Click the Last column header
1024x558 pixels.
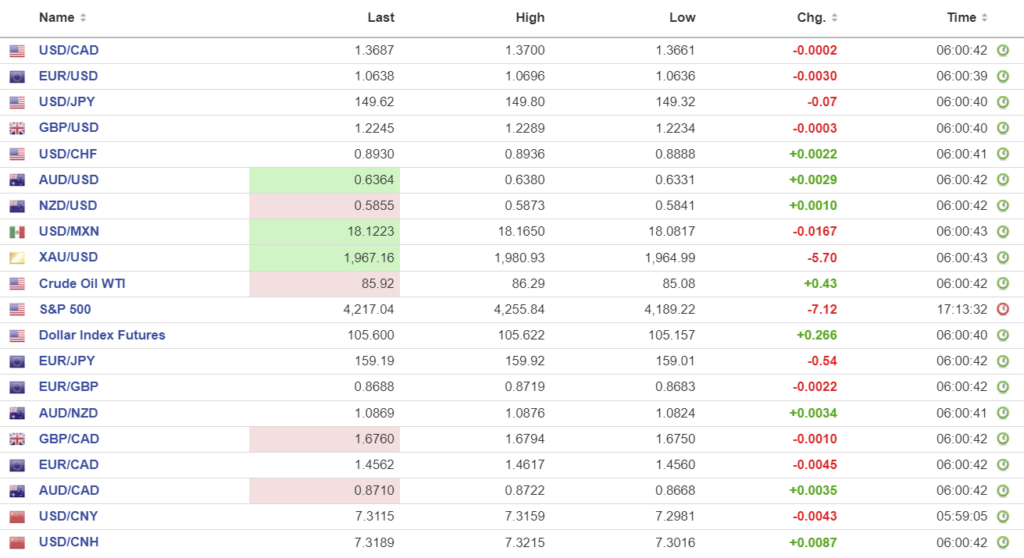[x=381, y=18]
